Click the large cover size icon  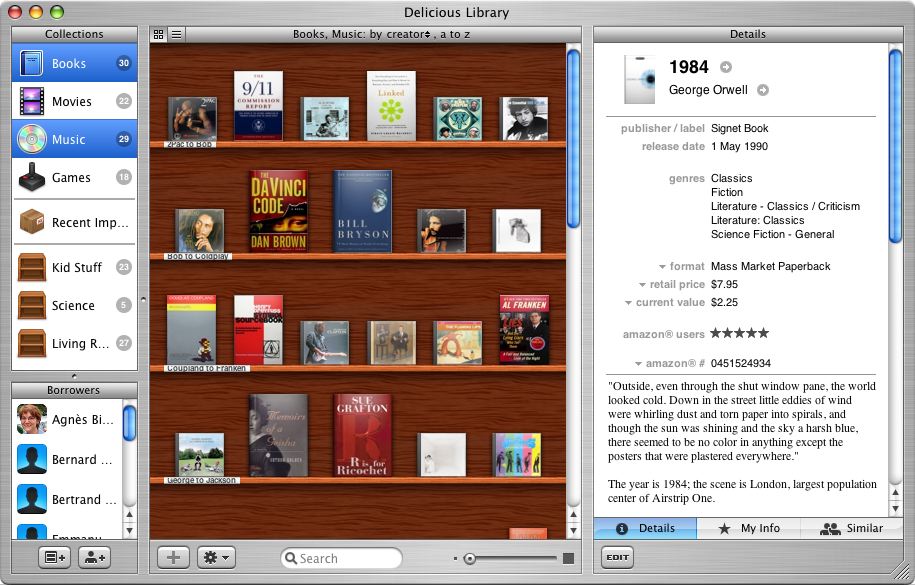coord(568,559)
